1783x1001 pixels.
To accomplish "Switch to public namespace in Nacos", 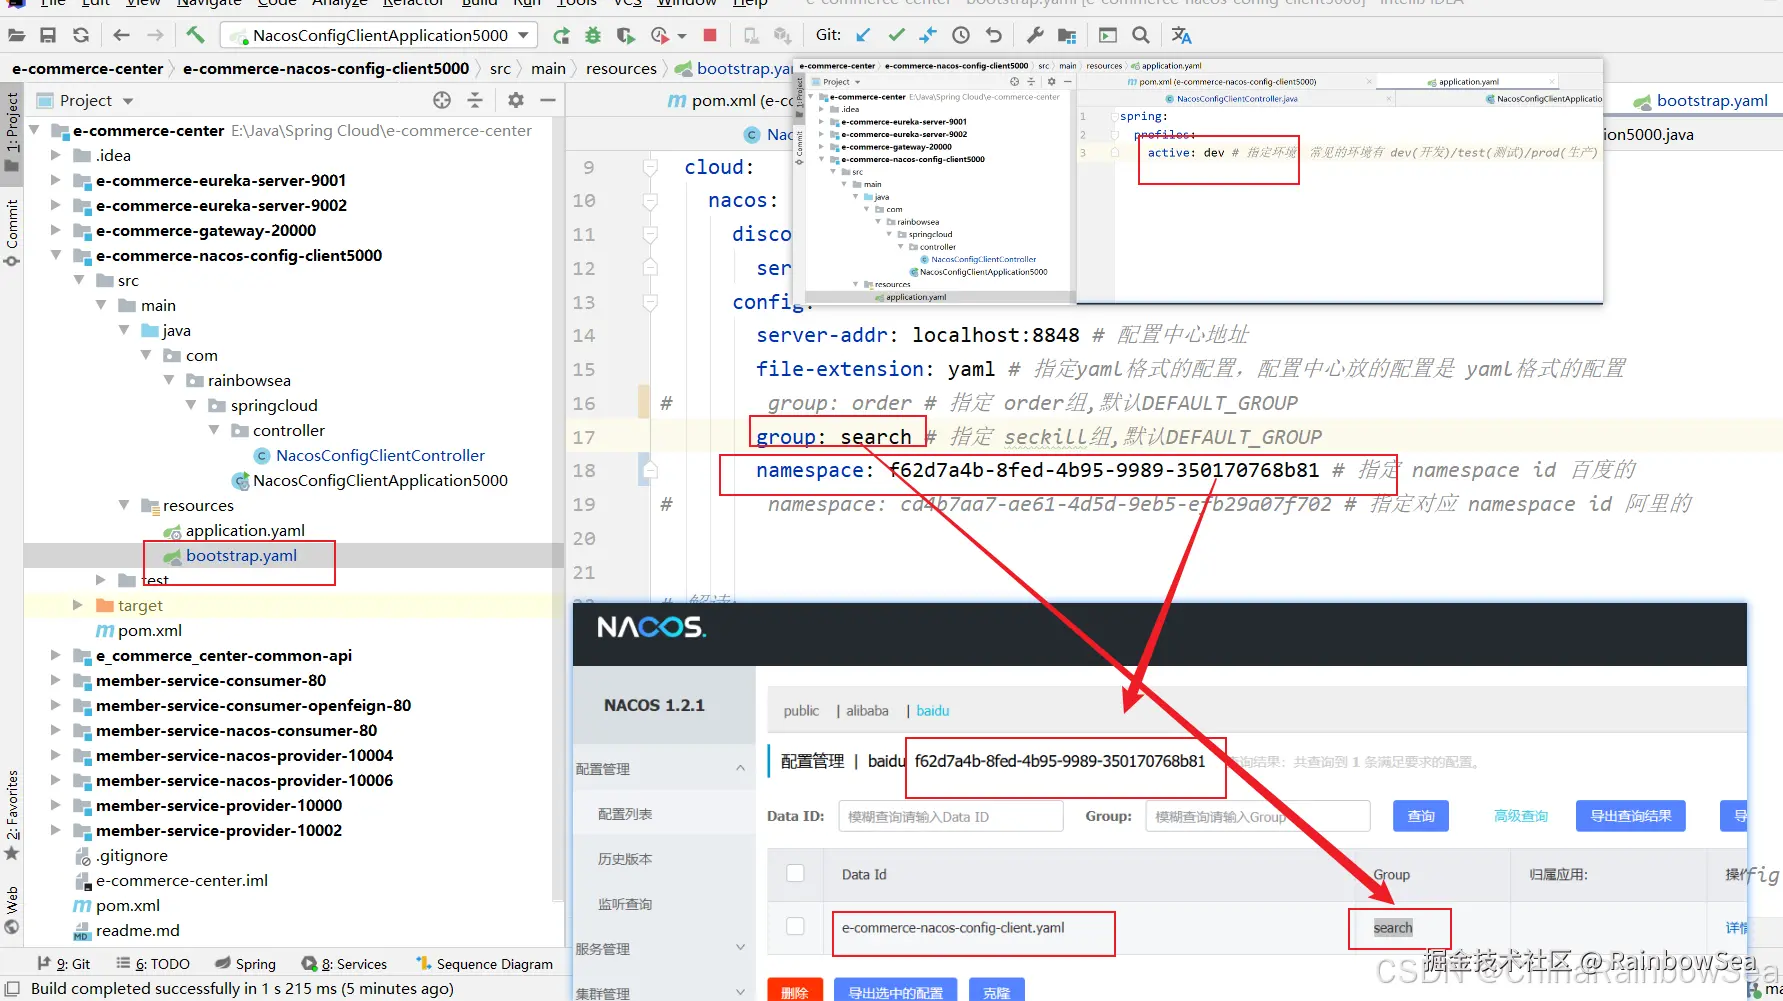I will [801, 711].
